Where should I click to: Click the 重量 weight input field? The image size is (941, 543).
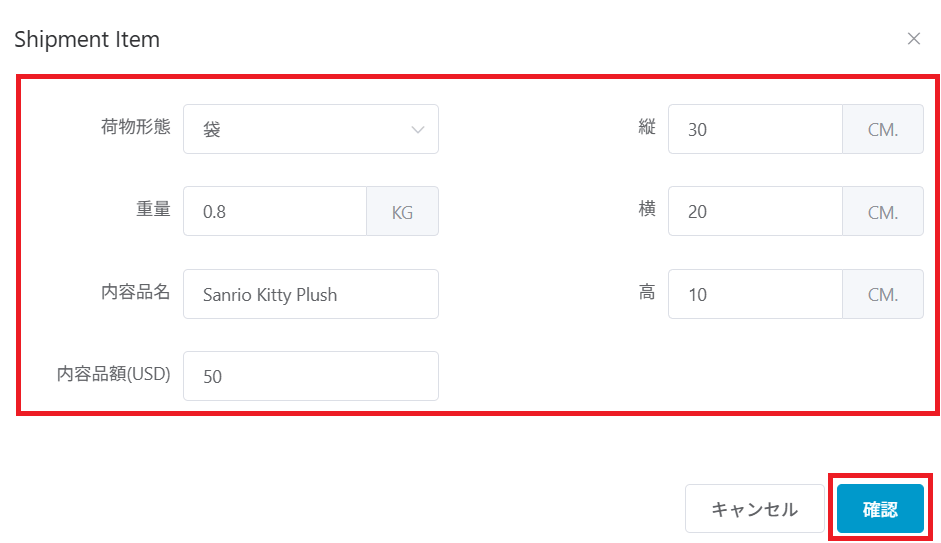[x=275, y=212]
